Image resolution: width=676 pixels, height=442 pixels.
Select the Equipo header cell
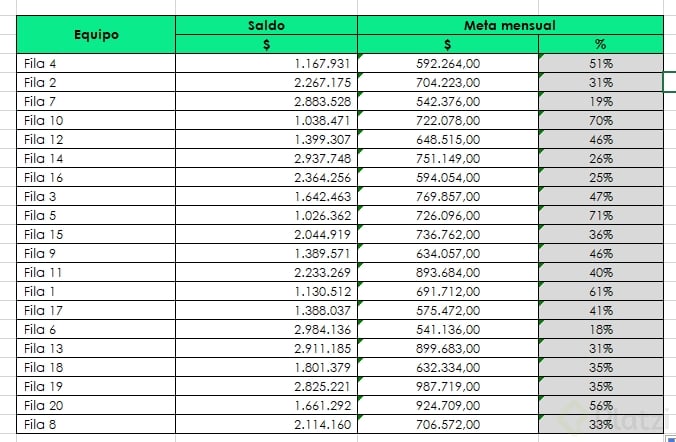[x=96, y=34]
